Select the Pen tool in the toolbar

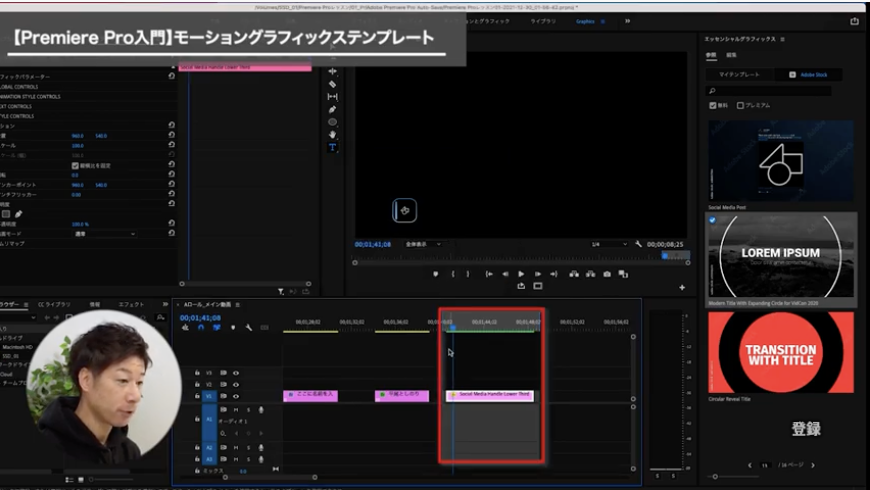tap(332, 109)
